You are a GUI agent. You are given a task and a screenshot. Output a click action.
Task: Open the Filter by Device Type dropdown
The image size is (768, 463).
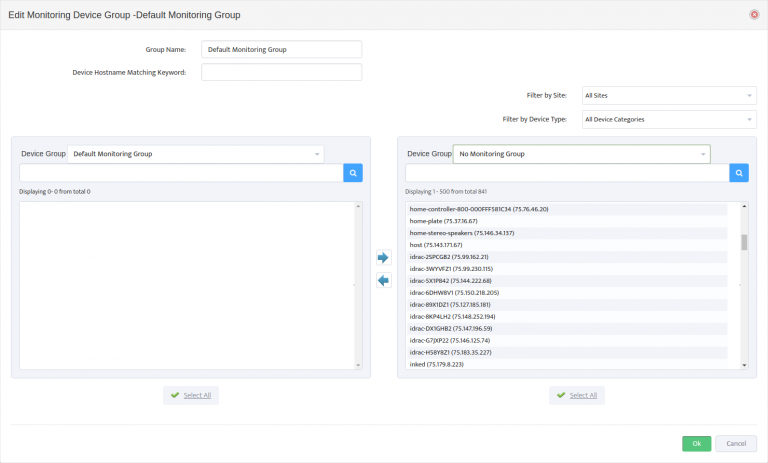(x=668, y=120)
